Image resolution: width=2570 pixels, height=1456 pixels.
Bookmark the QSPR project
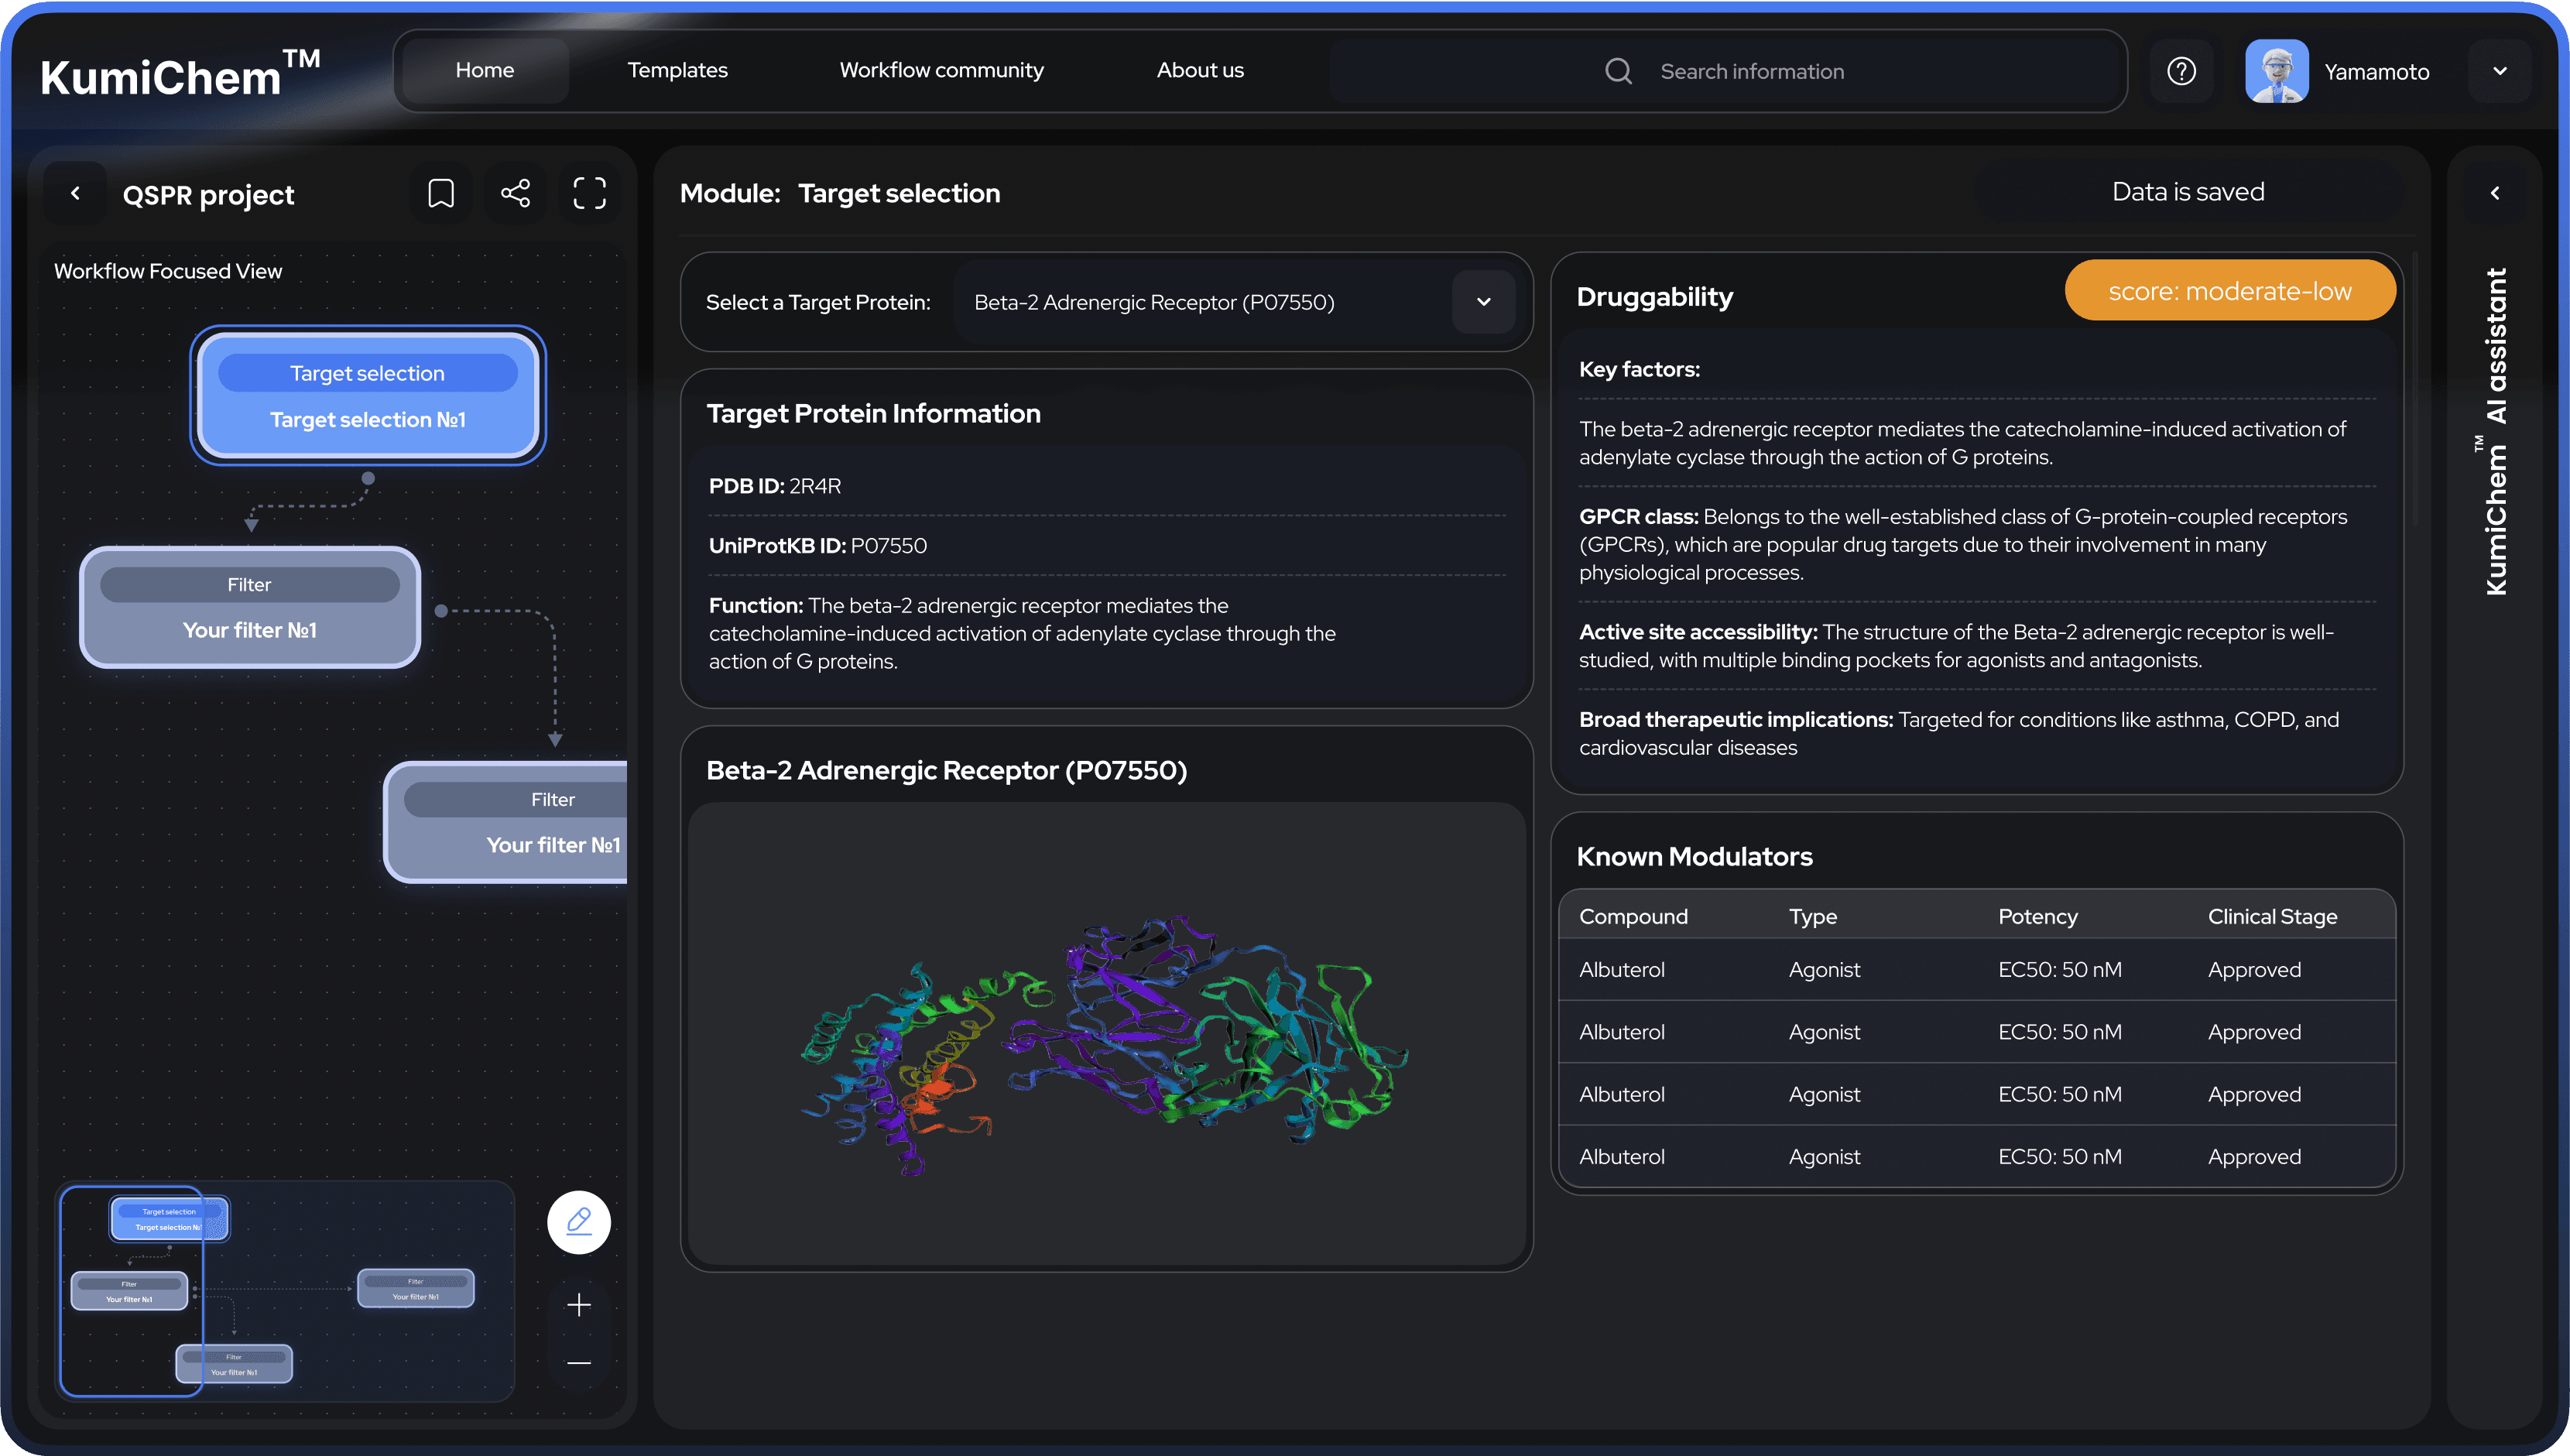click(440, 192)
